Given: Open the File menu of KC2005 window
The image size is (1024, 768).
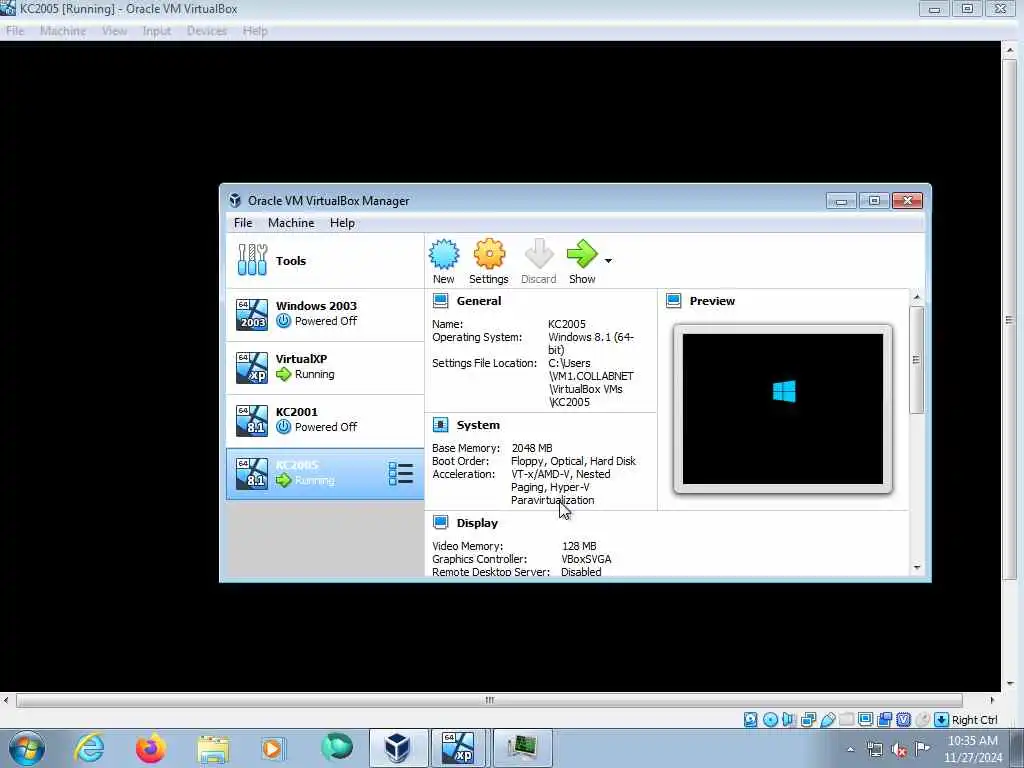Looking at the screenshot, I should pyautogui.click(x=15, y=31).
